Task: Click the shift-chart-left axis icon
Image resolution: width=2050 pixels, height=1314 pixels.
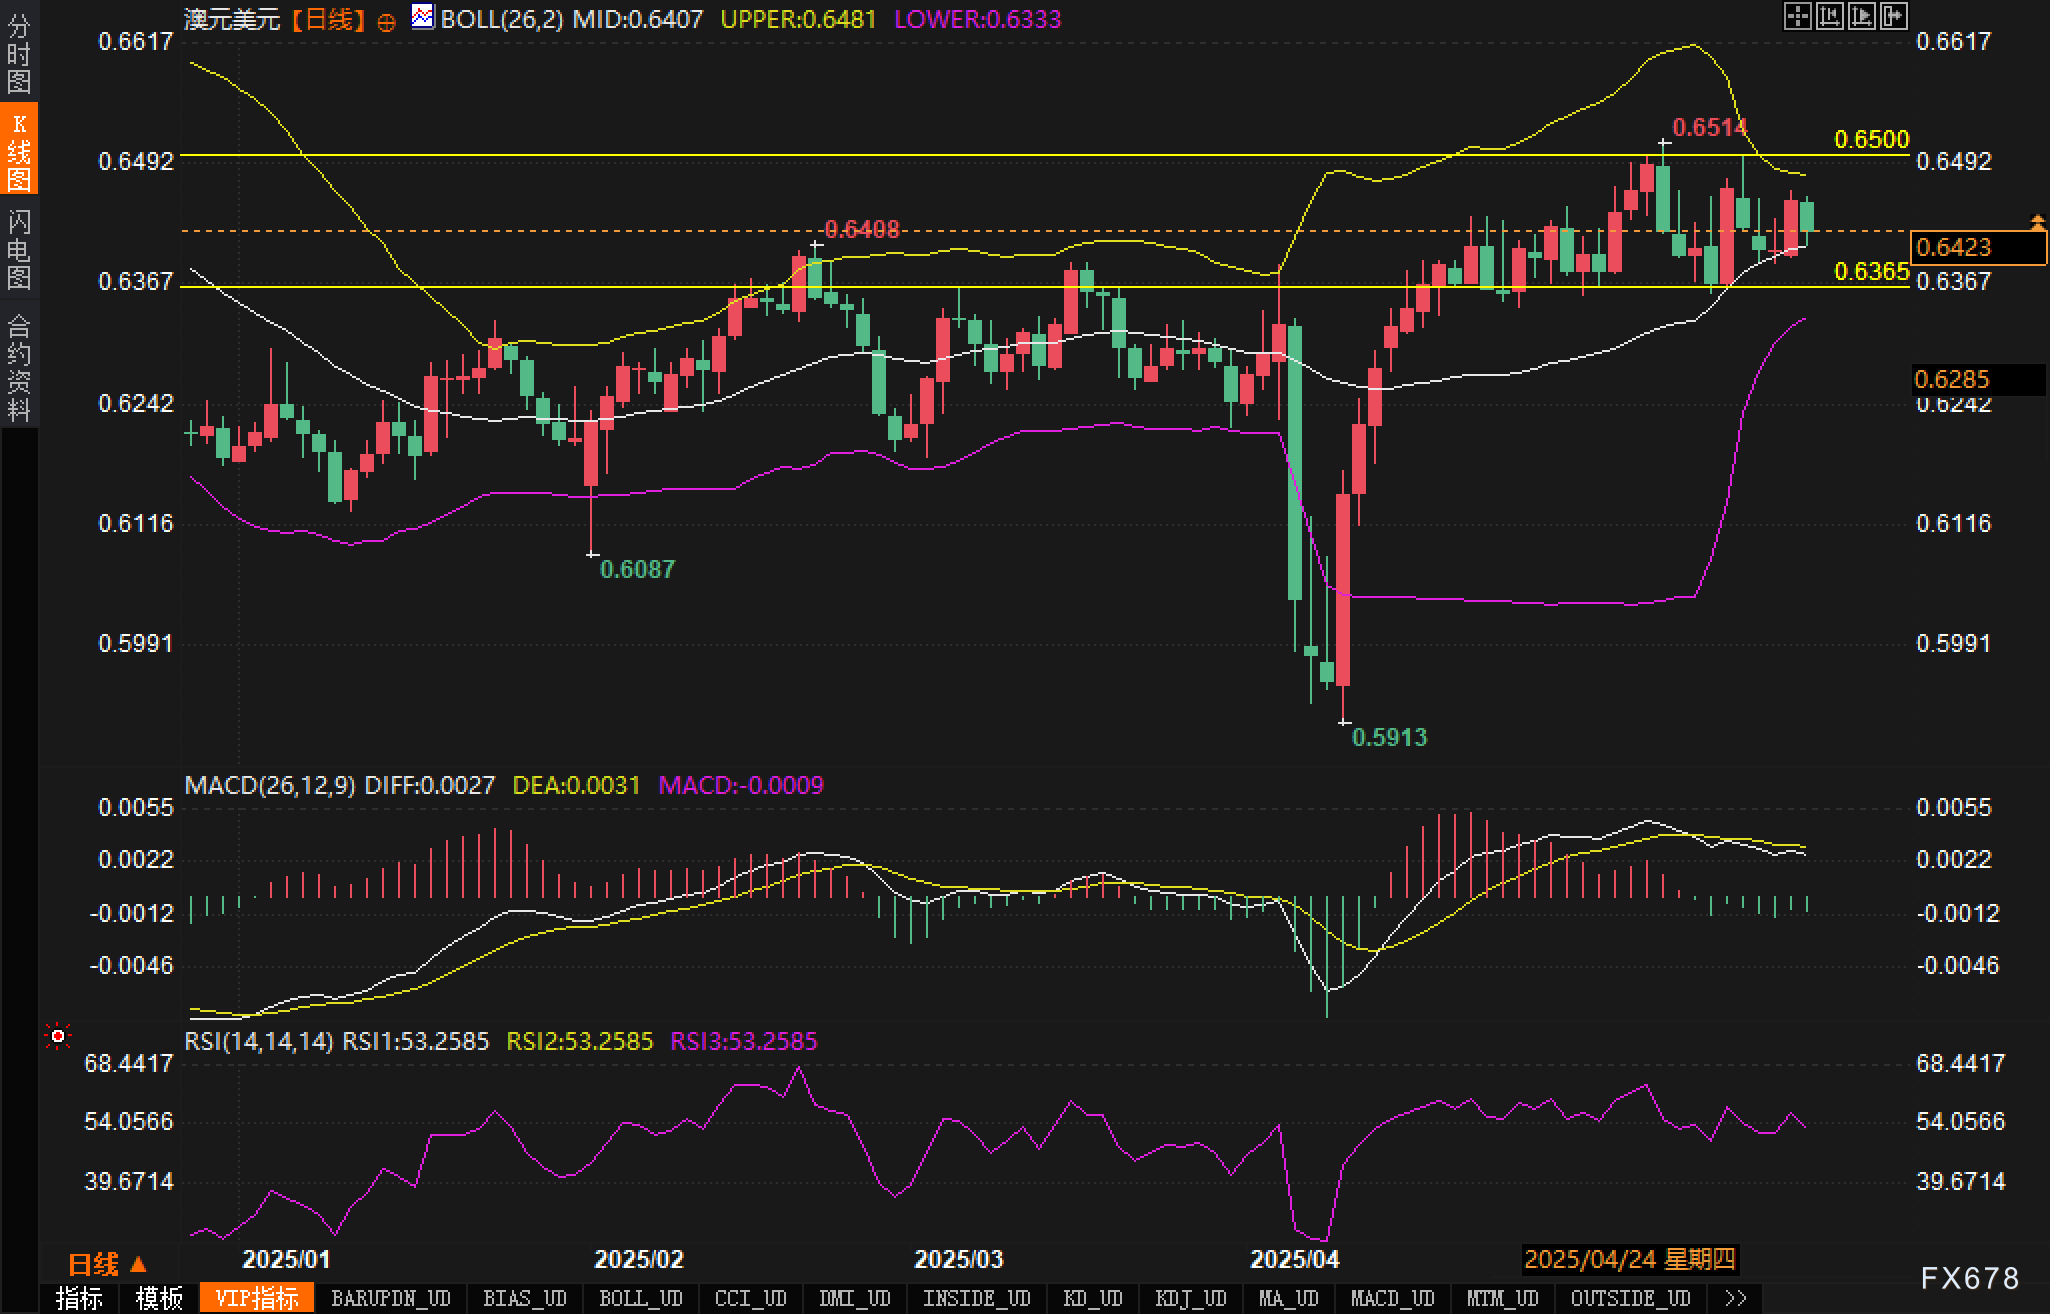Action: point(1829,16)
